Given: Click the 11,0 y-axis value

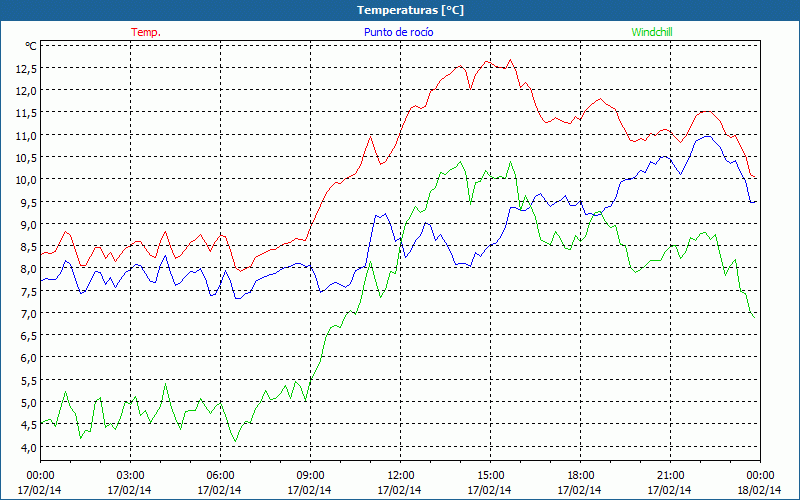Looking at the screenshot, I should click(26, 135).
